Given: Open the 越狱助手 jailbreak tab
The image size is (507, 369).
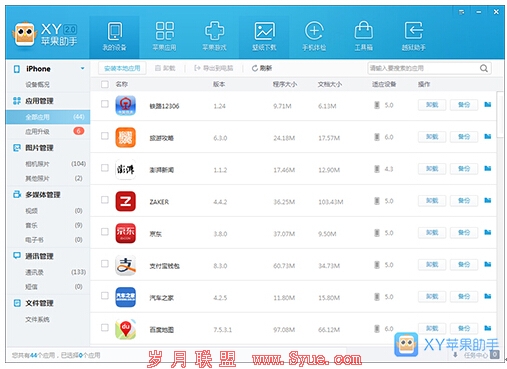Looking at the screenshot, I should click(x=413, y=37).
